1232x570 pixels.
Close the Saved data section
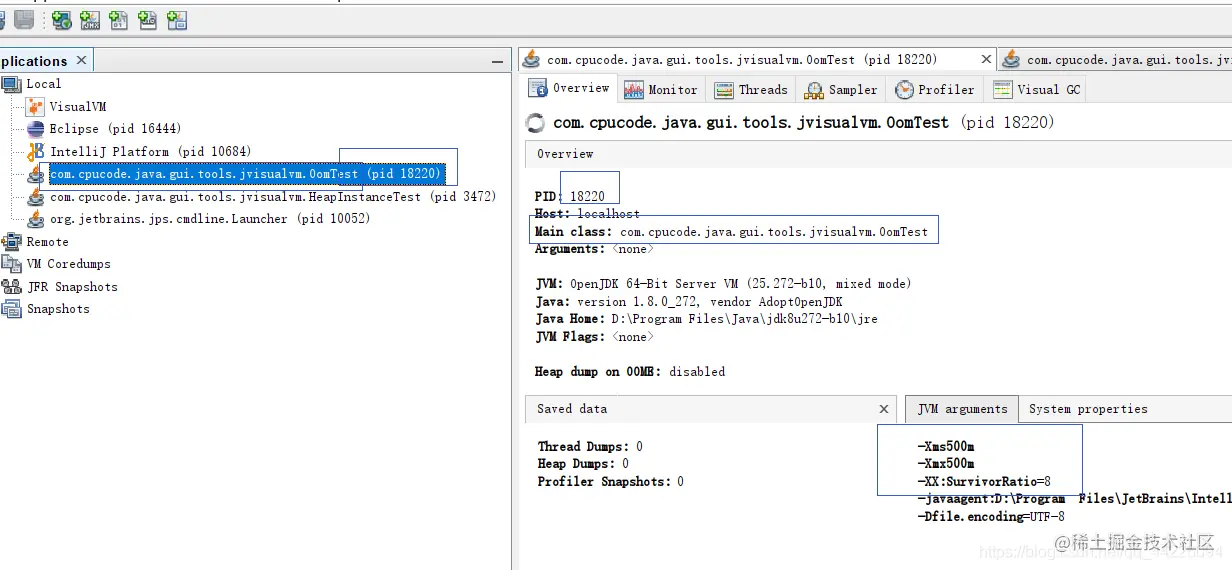pyautogui.click(x=884, y=409)
